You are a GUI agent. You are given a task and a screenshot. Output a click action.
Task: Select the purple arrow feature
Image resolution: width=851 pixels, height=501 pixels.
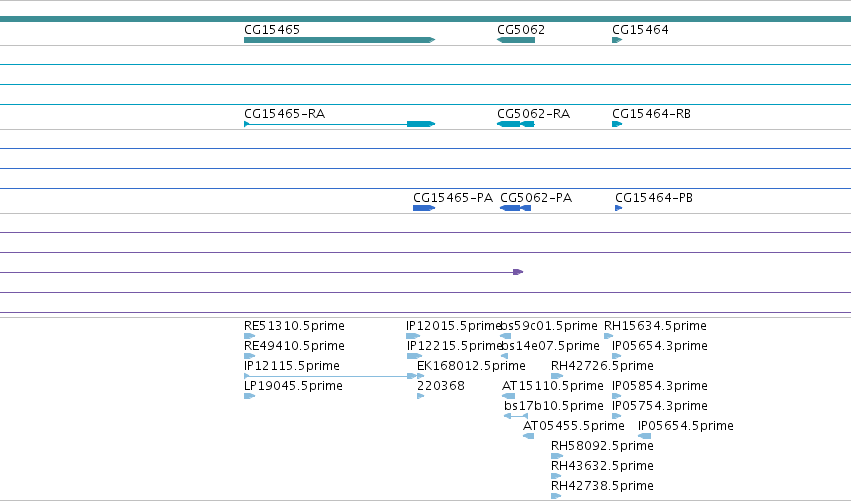[518, 272]
